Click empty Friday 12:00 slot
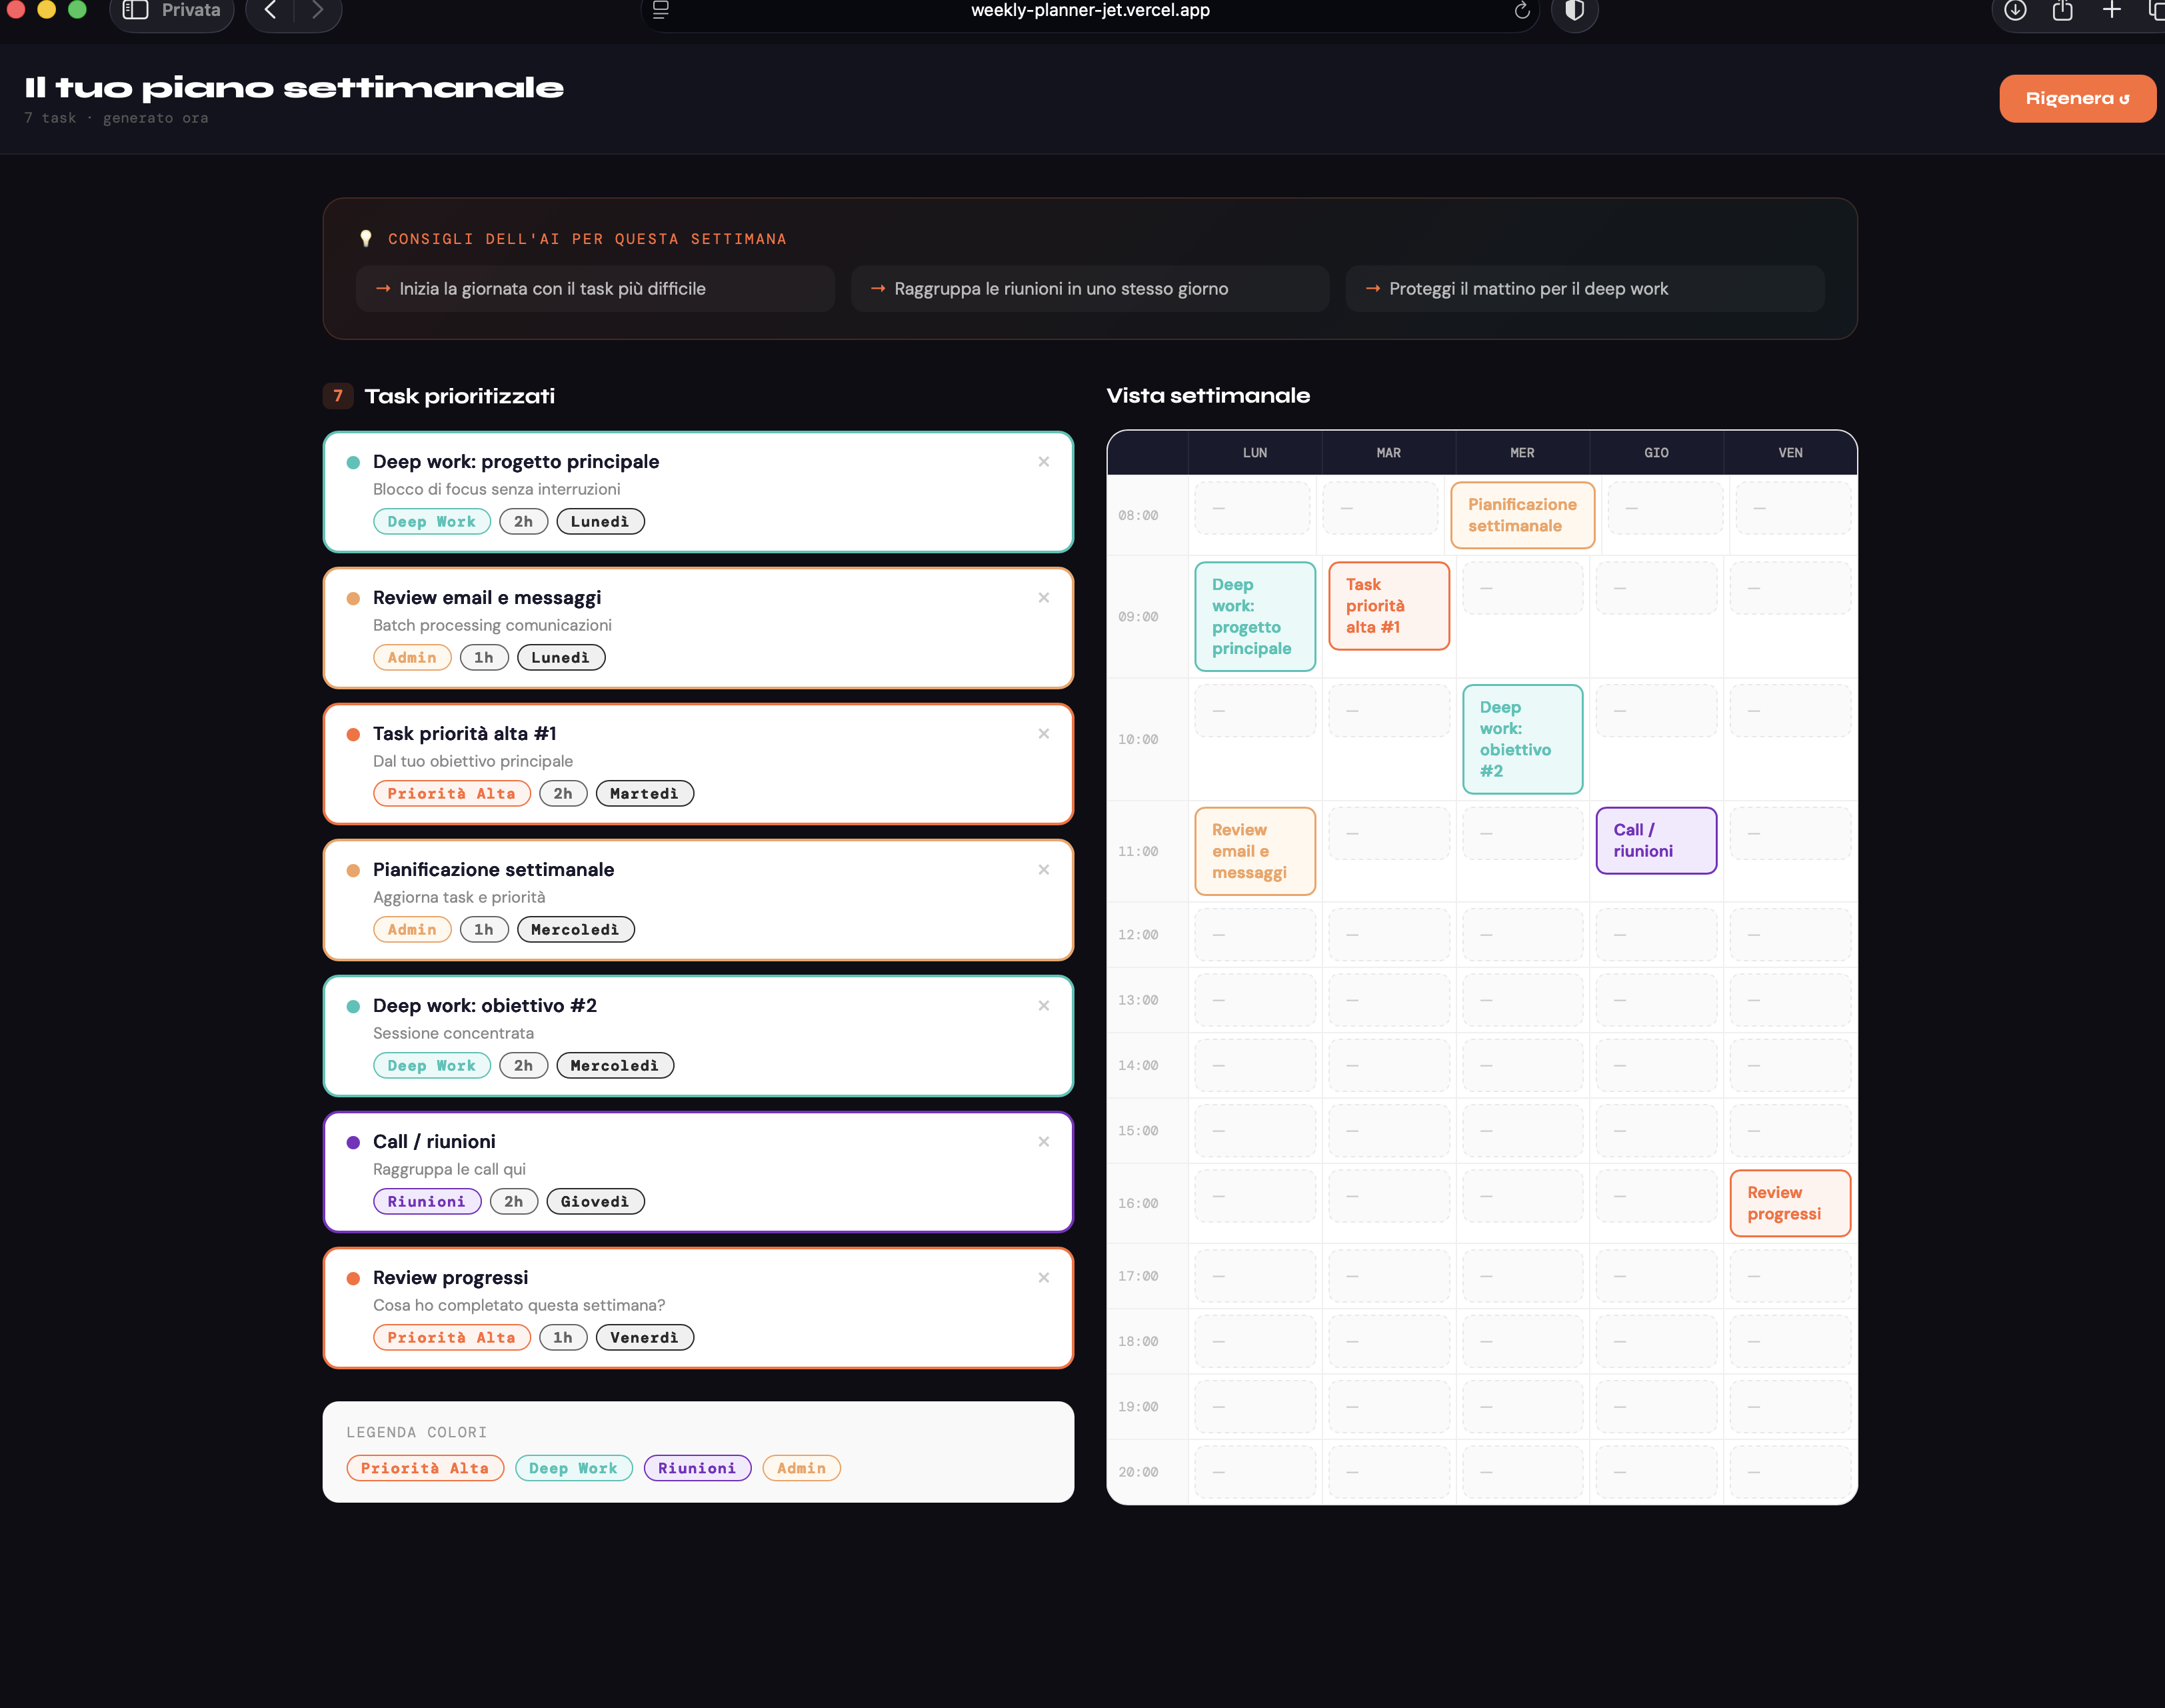The image size is (2165, 1708). [x=1791, y=935]
